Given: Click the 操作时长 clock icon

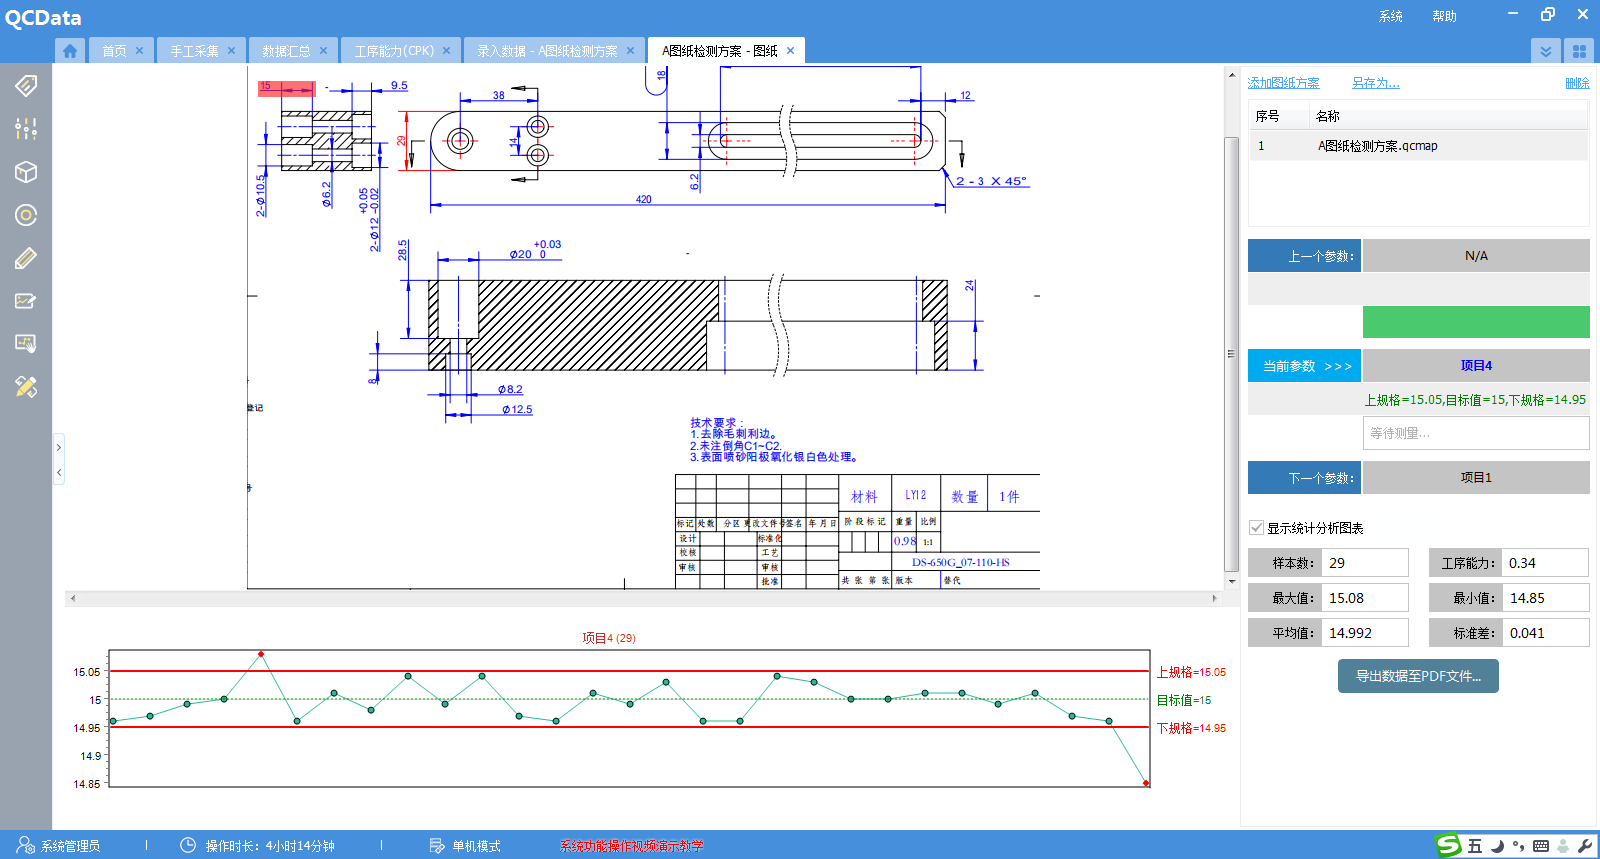Looking at the screenshot, I should click(x=188, y=845).
